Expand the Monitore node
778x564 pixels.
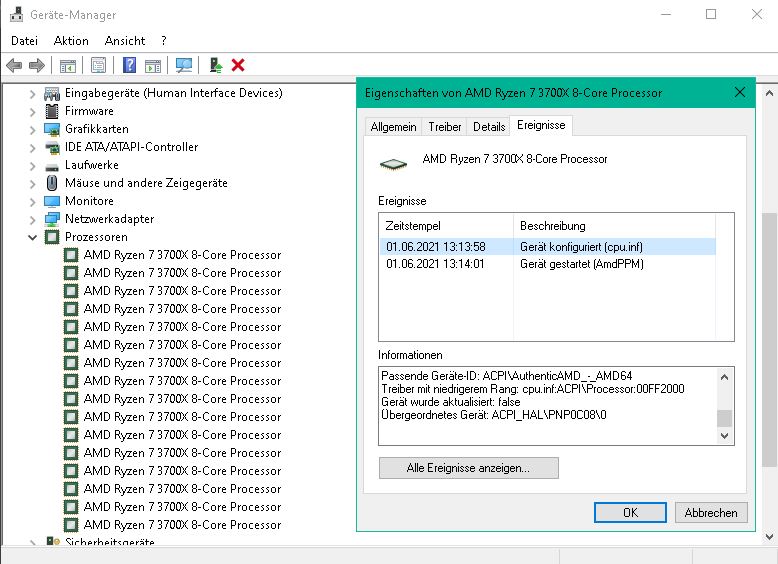(33, 201)
